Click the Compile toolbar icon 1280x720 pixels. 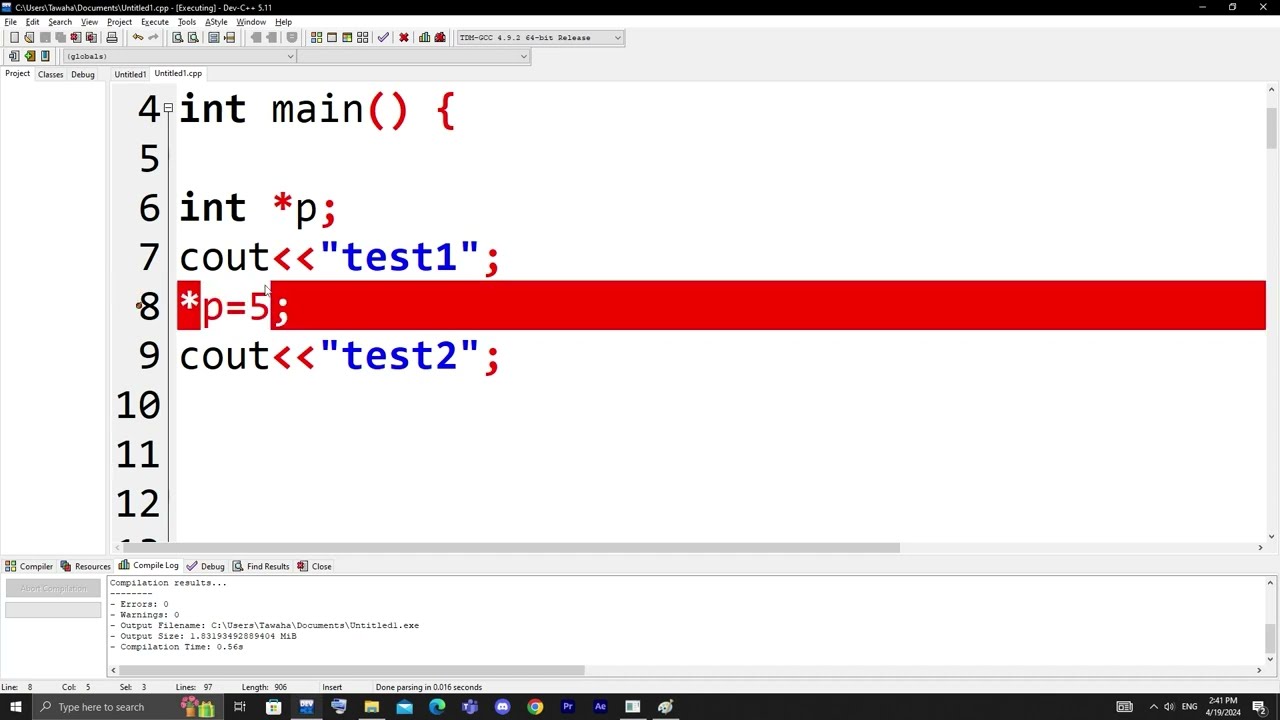click(316, 37)
